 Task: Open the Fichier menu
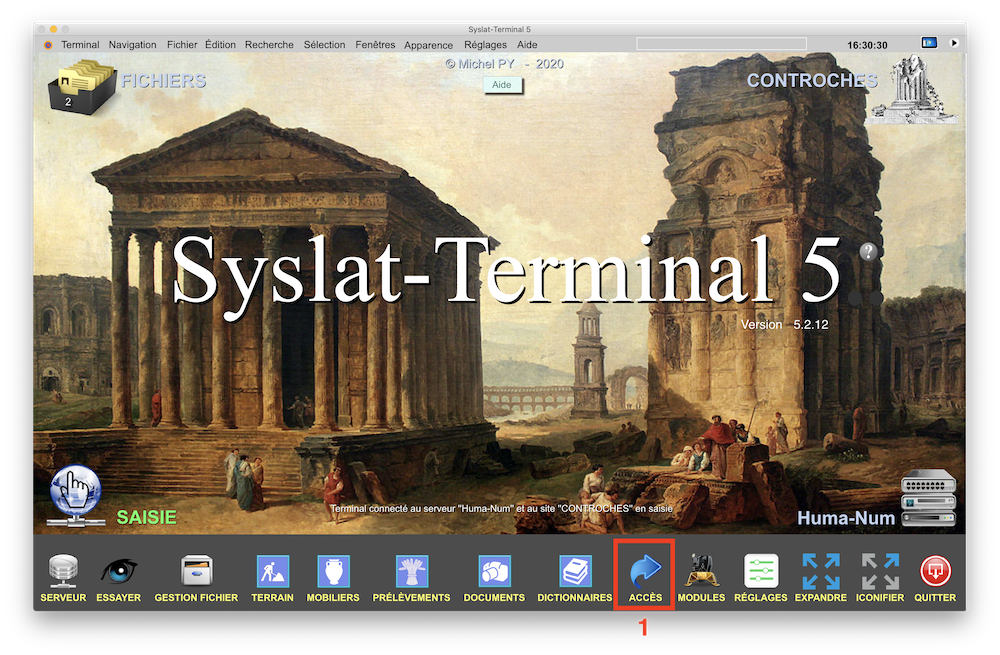[x=182, y=45]
